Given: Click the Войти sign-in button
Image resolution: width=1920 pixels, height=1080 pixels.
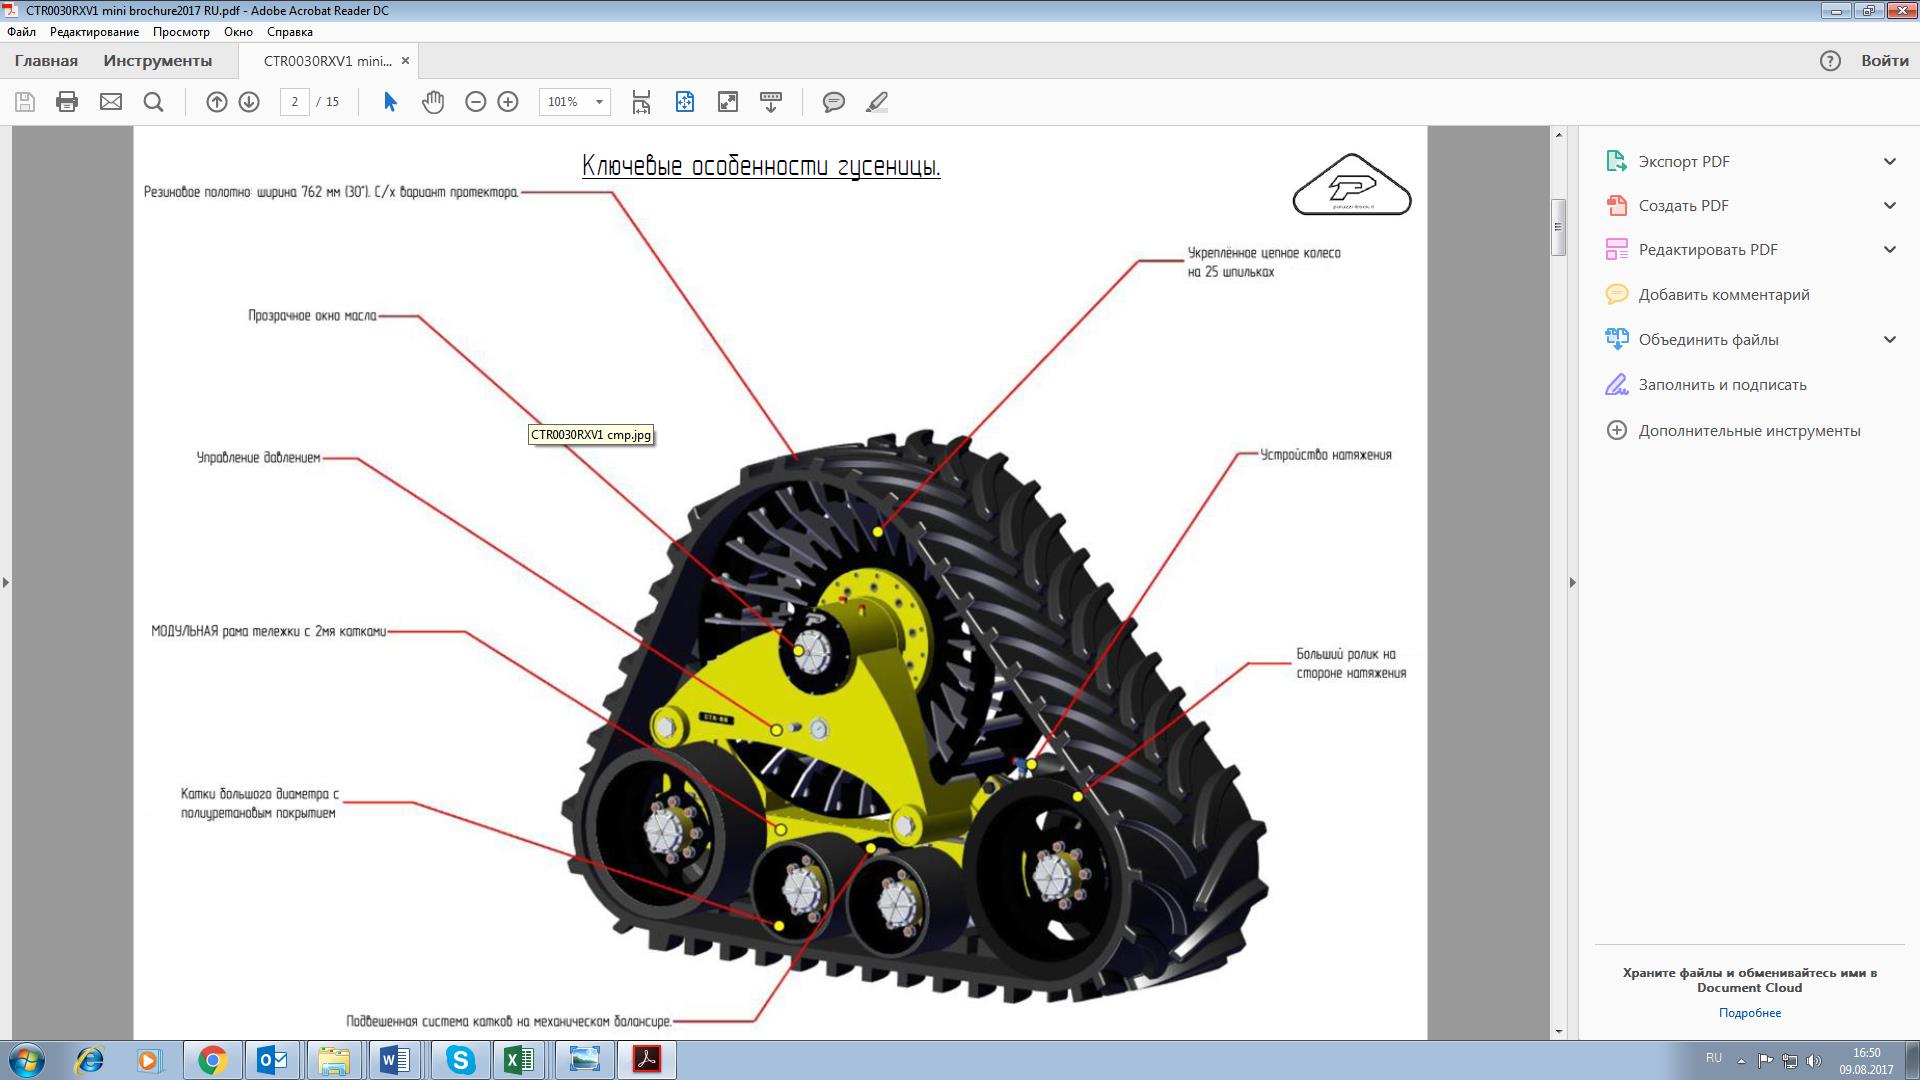Looking at the screenshot, I should point(1885,61).
